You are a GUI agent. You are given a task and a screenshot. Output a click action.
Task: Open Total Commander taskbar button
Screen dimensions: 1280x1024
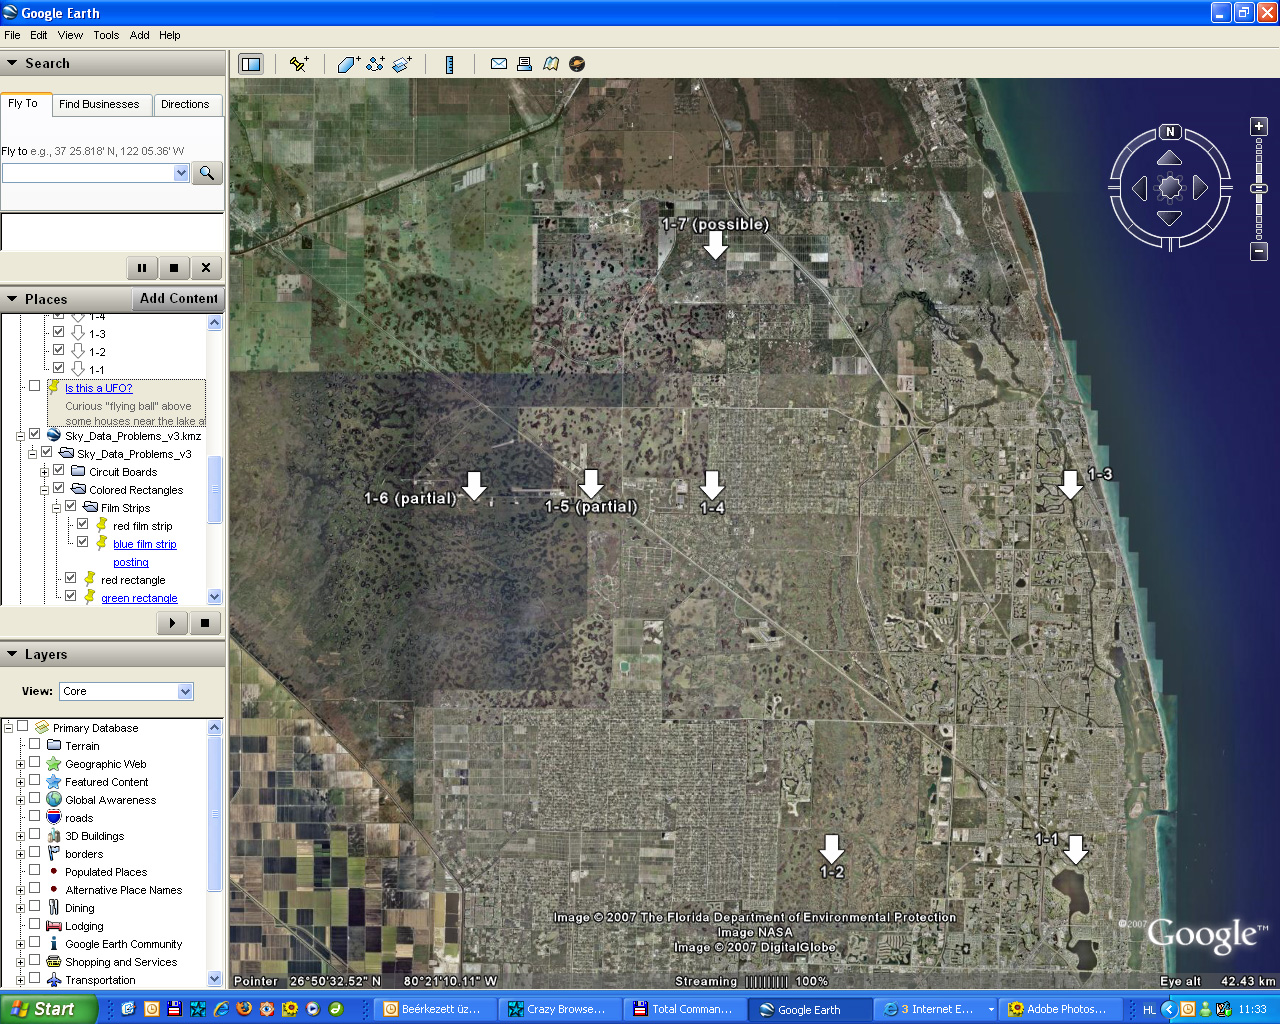click(x=684, y=1009)
